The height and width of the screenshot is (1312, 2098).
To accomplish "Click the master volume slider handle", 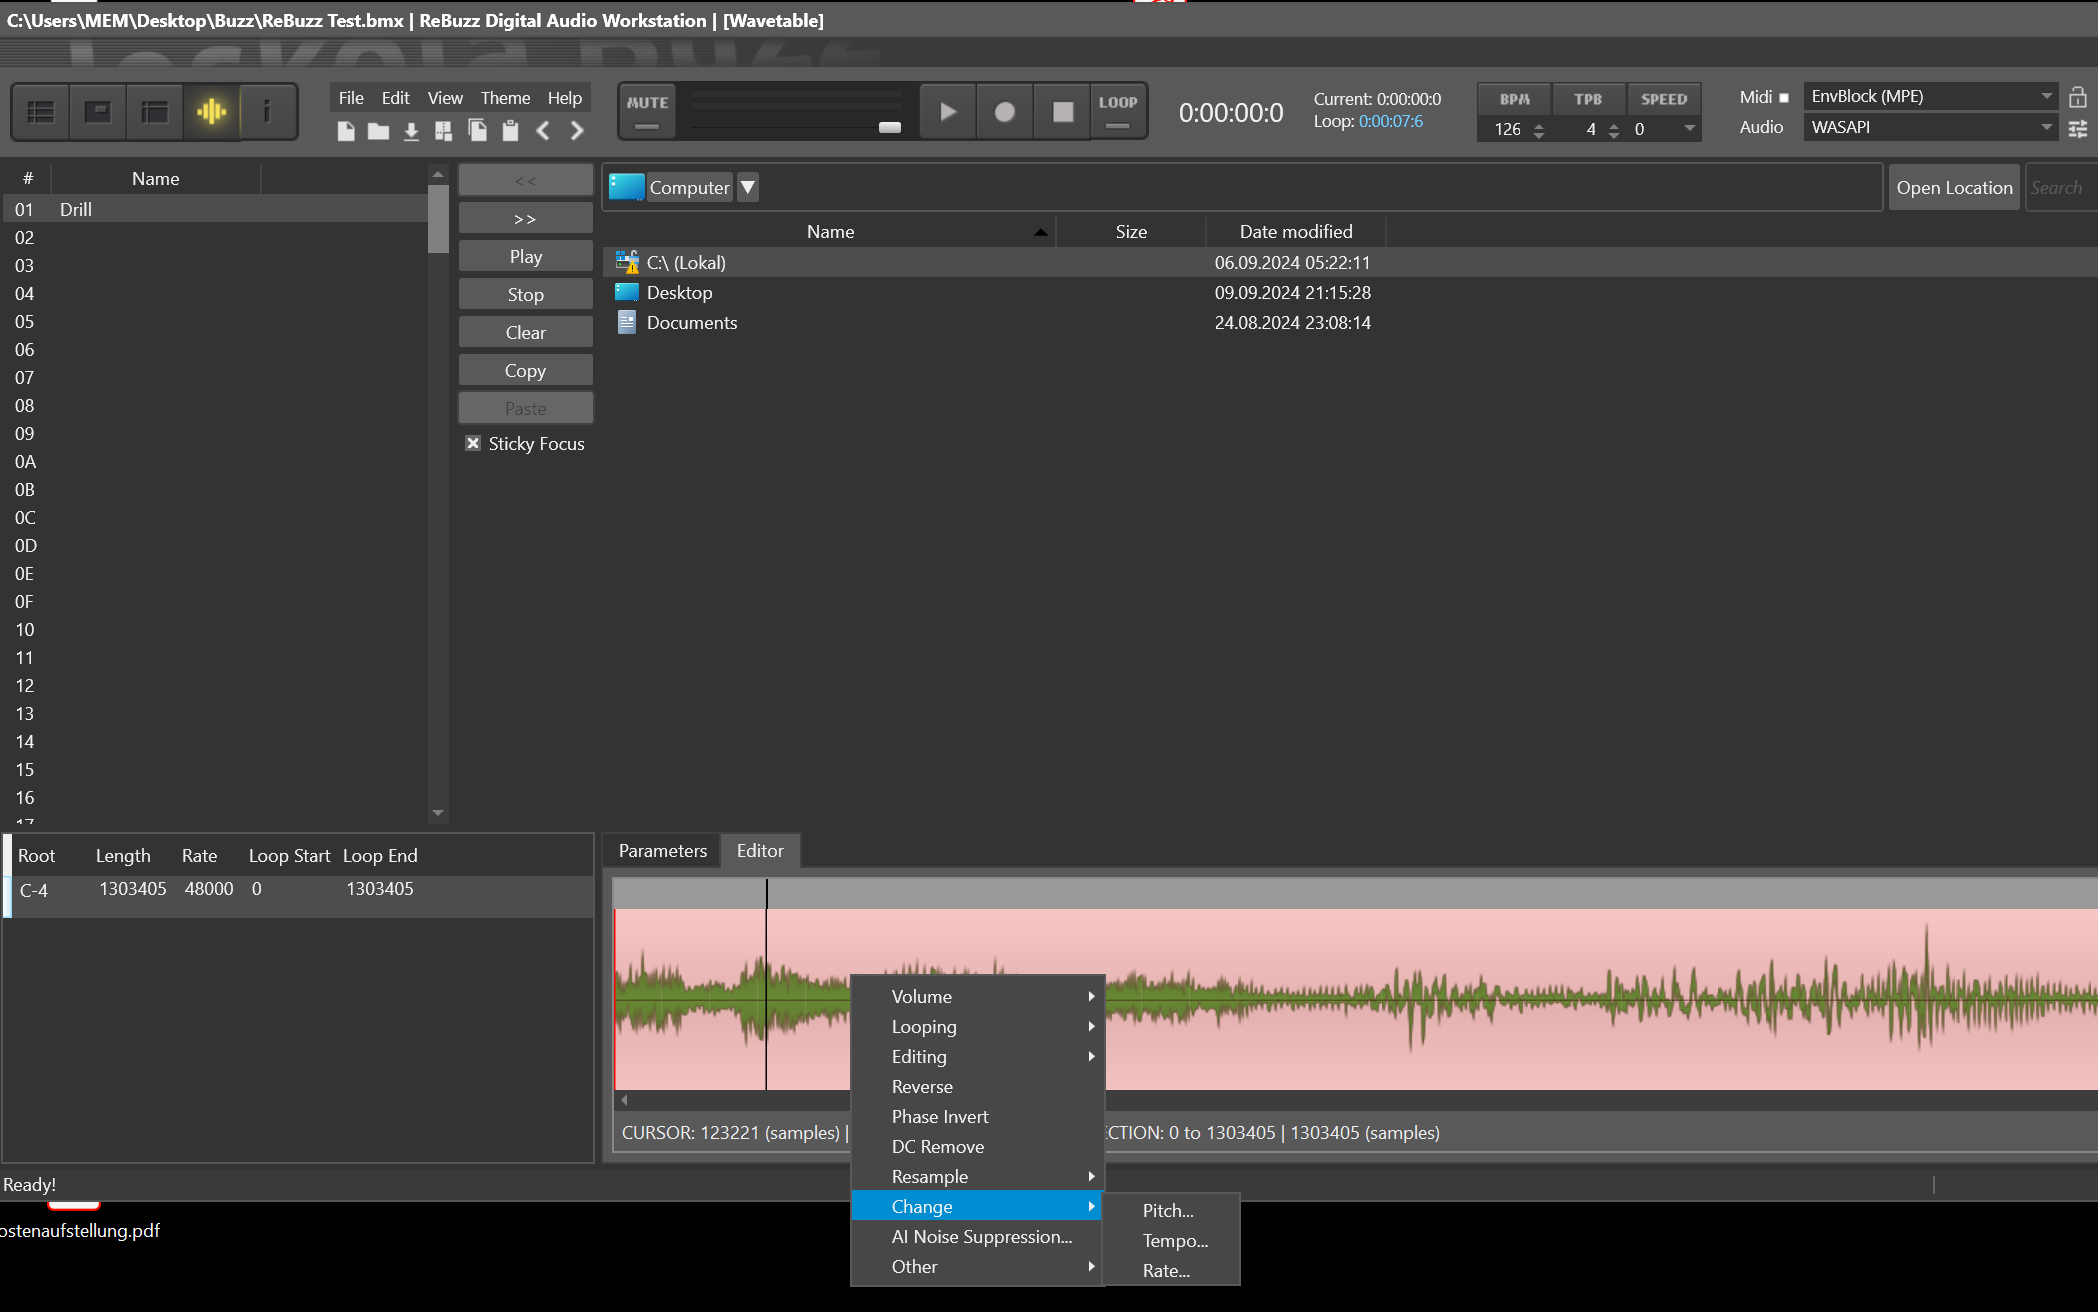I will [x=890, y=127].
